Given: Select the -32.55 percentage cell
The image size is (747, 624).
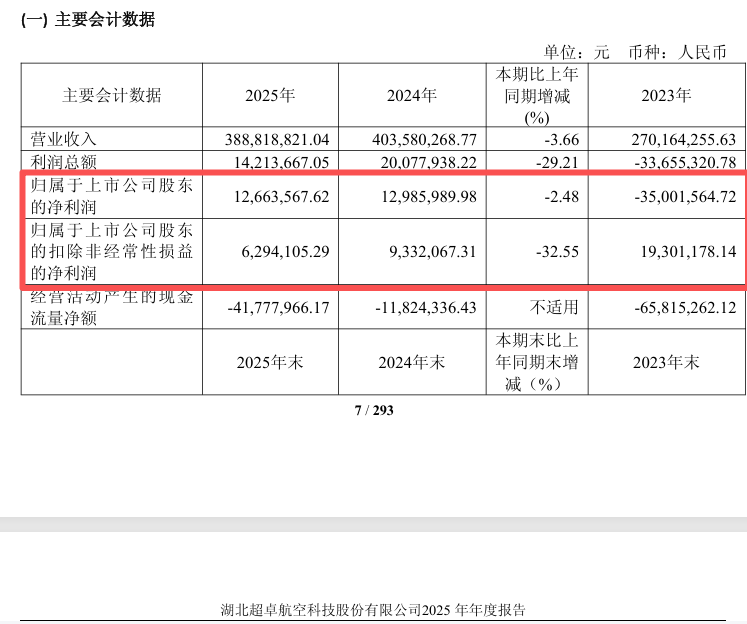Looking at the screenshot, I should [x=557, y=251].
